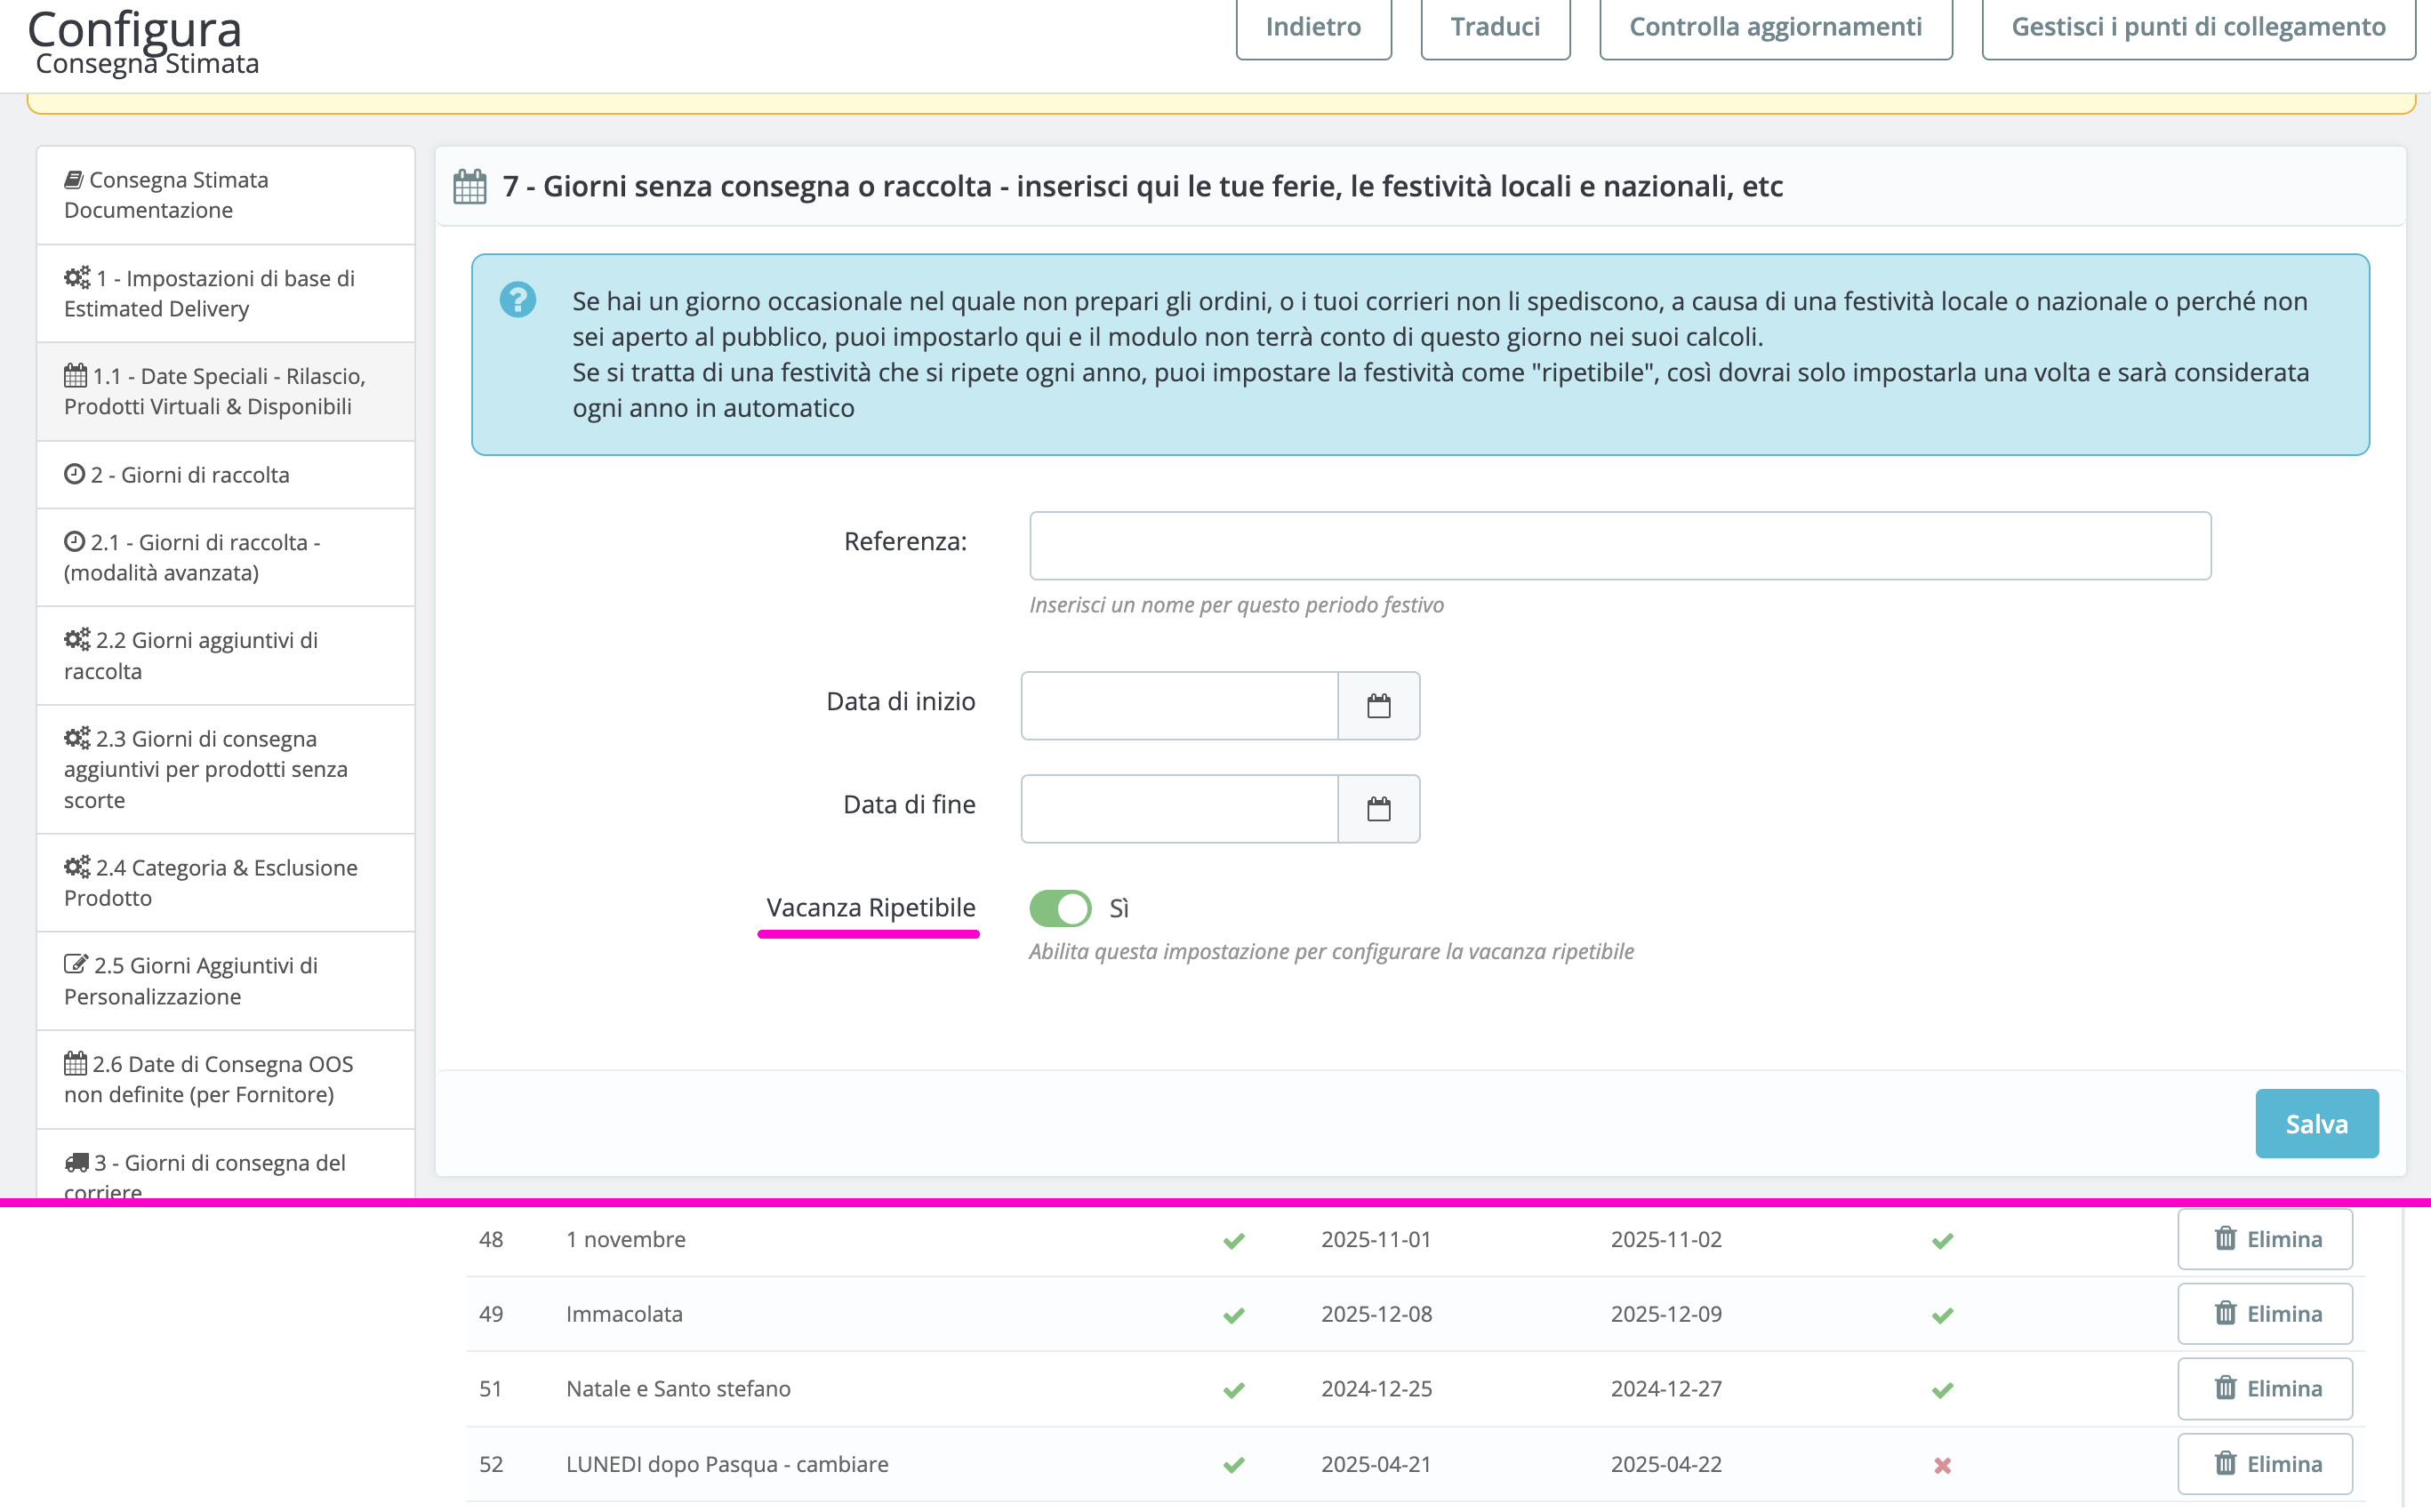
Task: Open calendar picker for Data di inizio
Action: tap(1379, 706)
